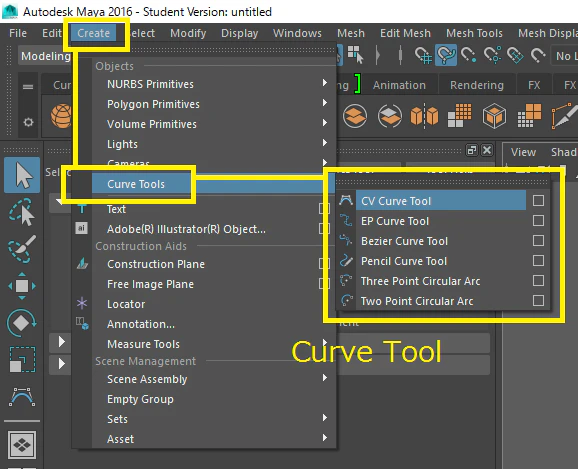Expand Polygon Primitives submenu
This screenshot has width=578, height=469.
[x=324, y=103]
